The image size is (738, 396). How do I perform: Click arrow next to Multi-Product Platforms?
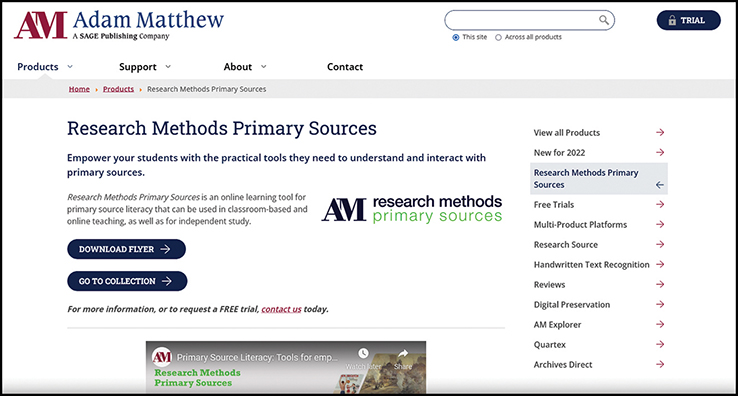point(660,225)
